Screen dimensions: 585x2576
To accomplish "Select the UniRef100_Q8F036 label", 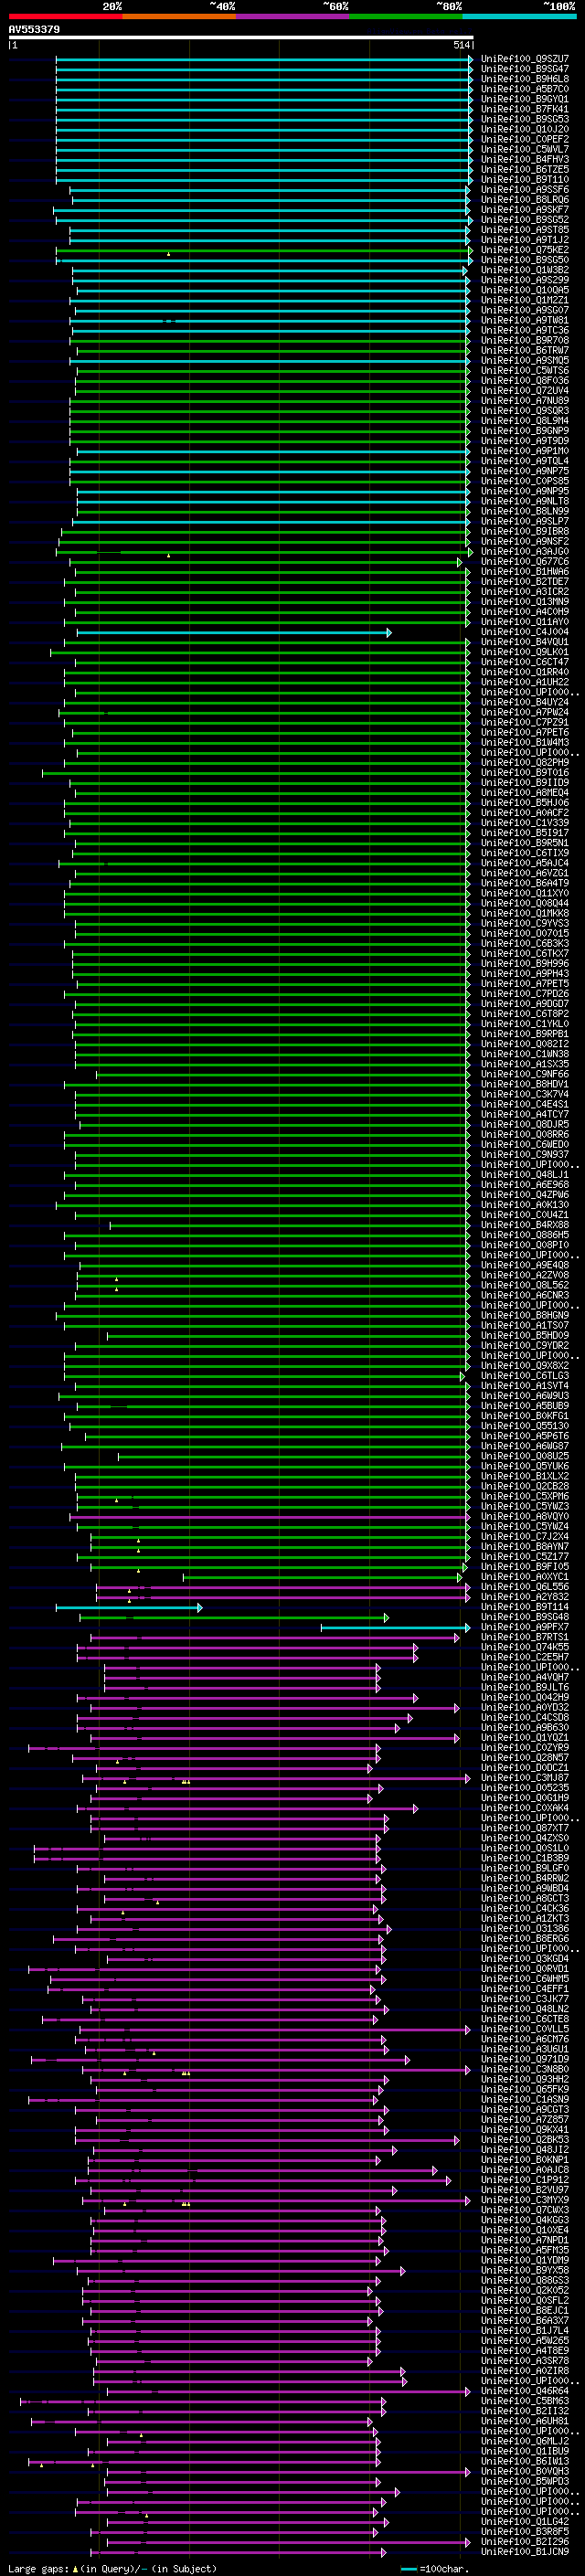I will click(x=524, y=381).
